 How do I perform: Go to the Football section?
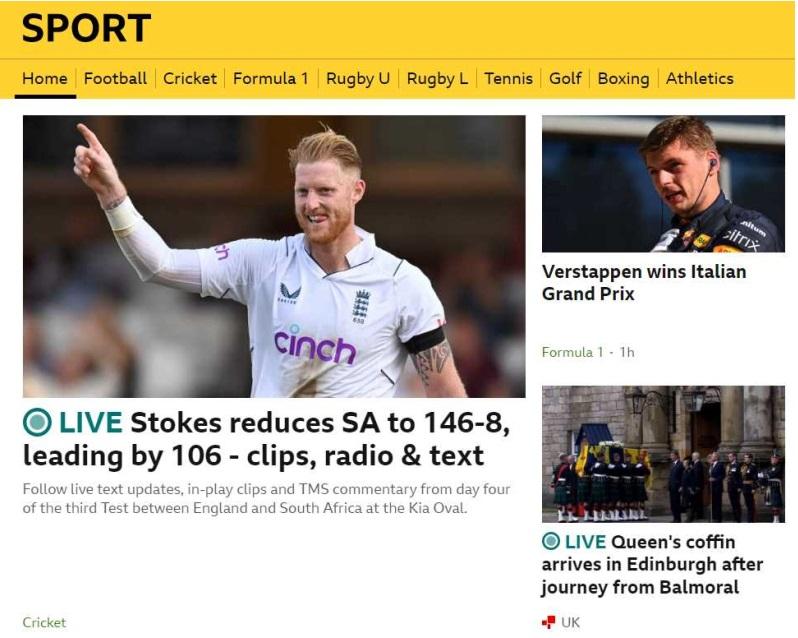click(x=115, y=78)
